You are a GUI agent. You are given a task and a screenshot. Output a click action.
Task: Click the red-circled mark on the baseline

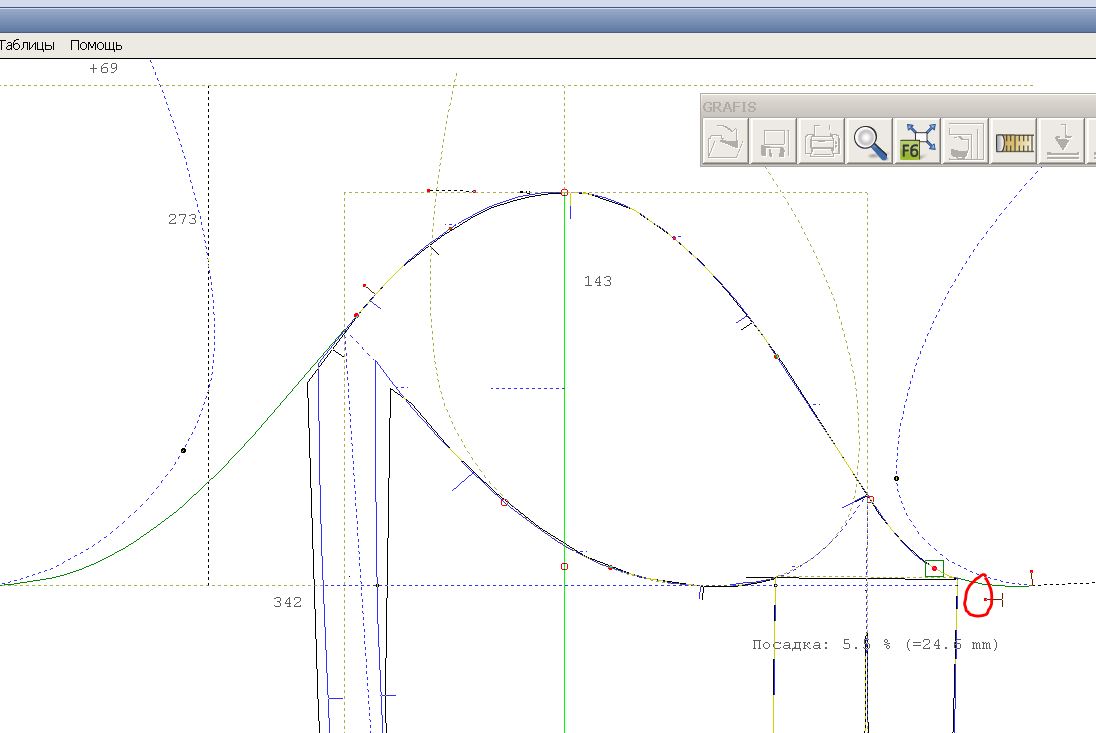988,599
